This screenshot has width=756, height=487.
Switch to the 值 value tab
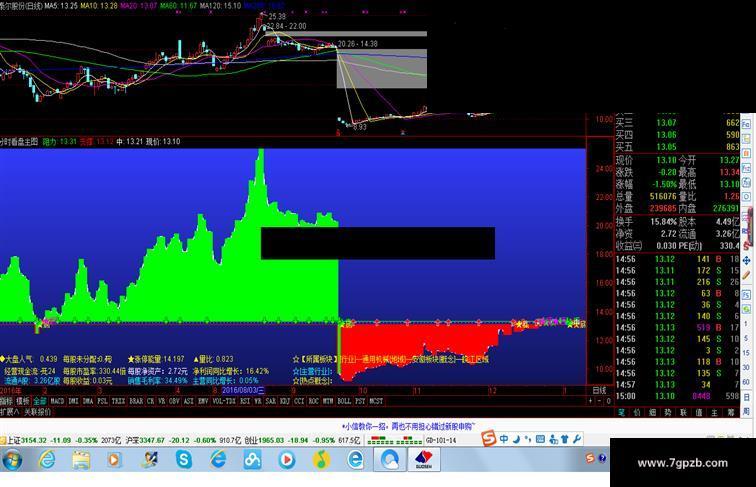pos(699,413)
